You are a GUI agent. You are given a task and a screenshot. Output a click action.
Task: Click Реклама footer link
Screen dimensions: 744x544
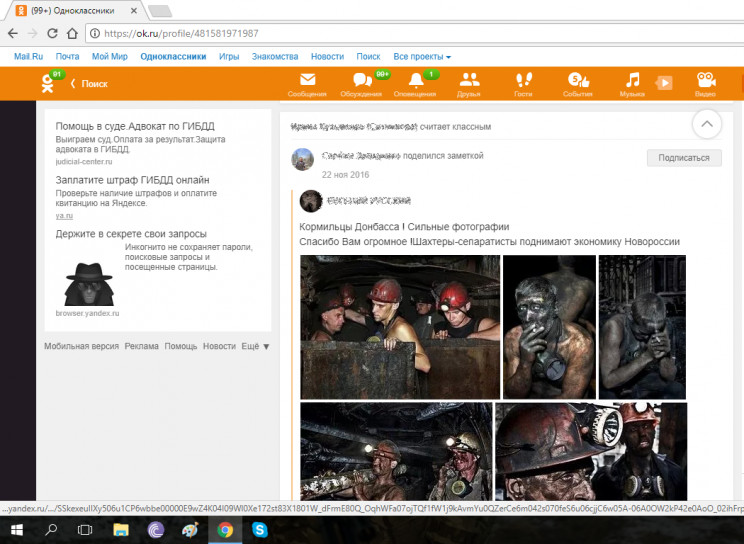coord(141,346)
